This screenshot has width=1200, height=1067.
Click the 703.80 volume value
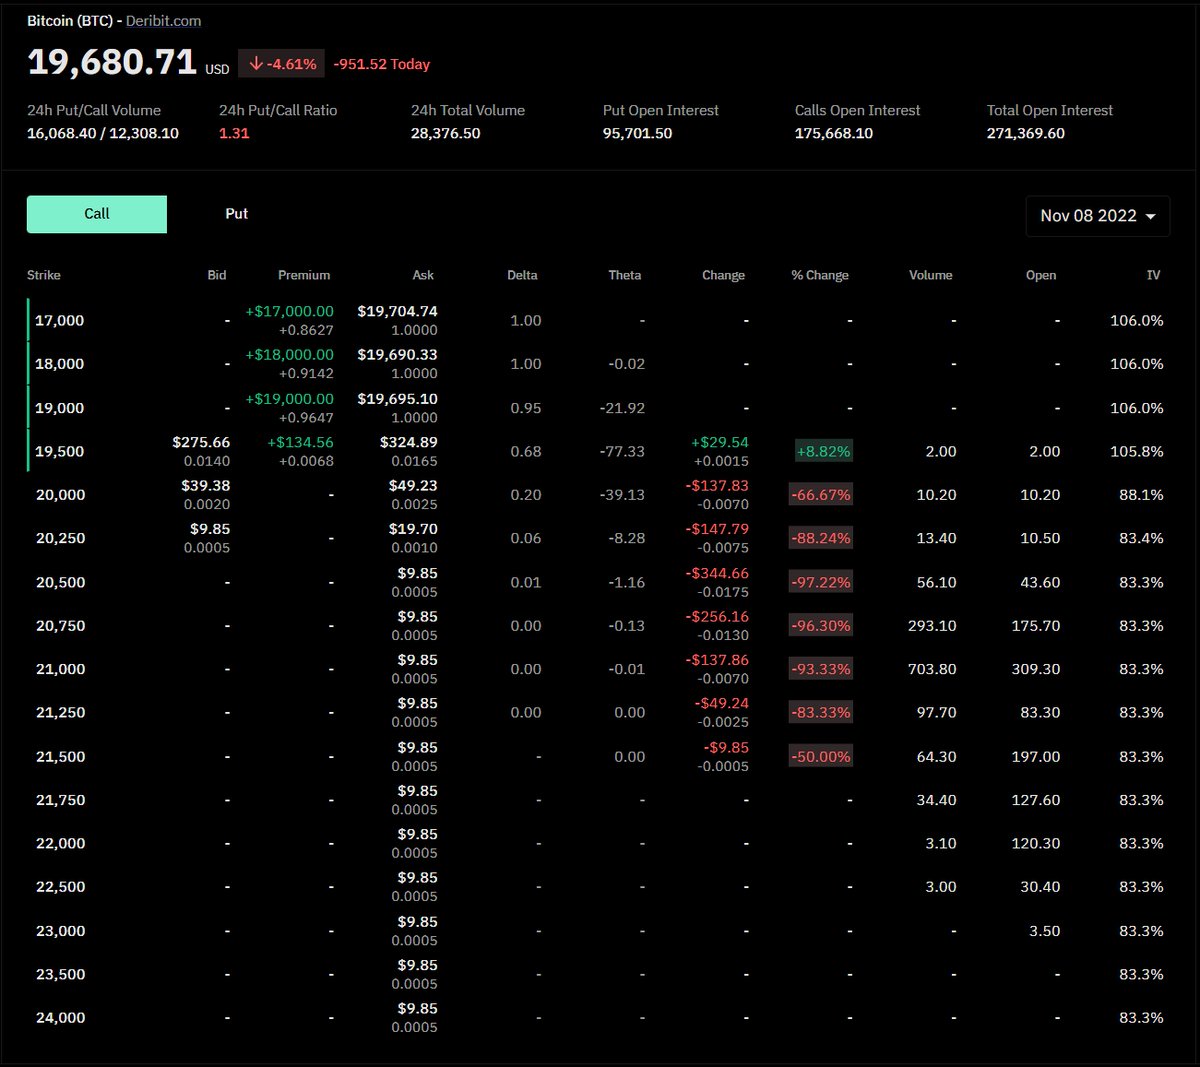(x=932, y=669)
